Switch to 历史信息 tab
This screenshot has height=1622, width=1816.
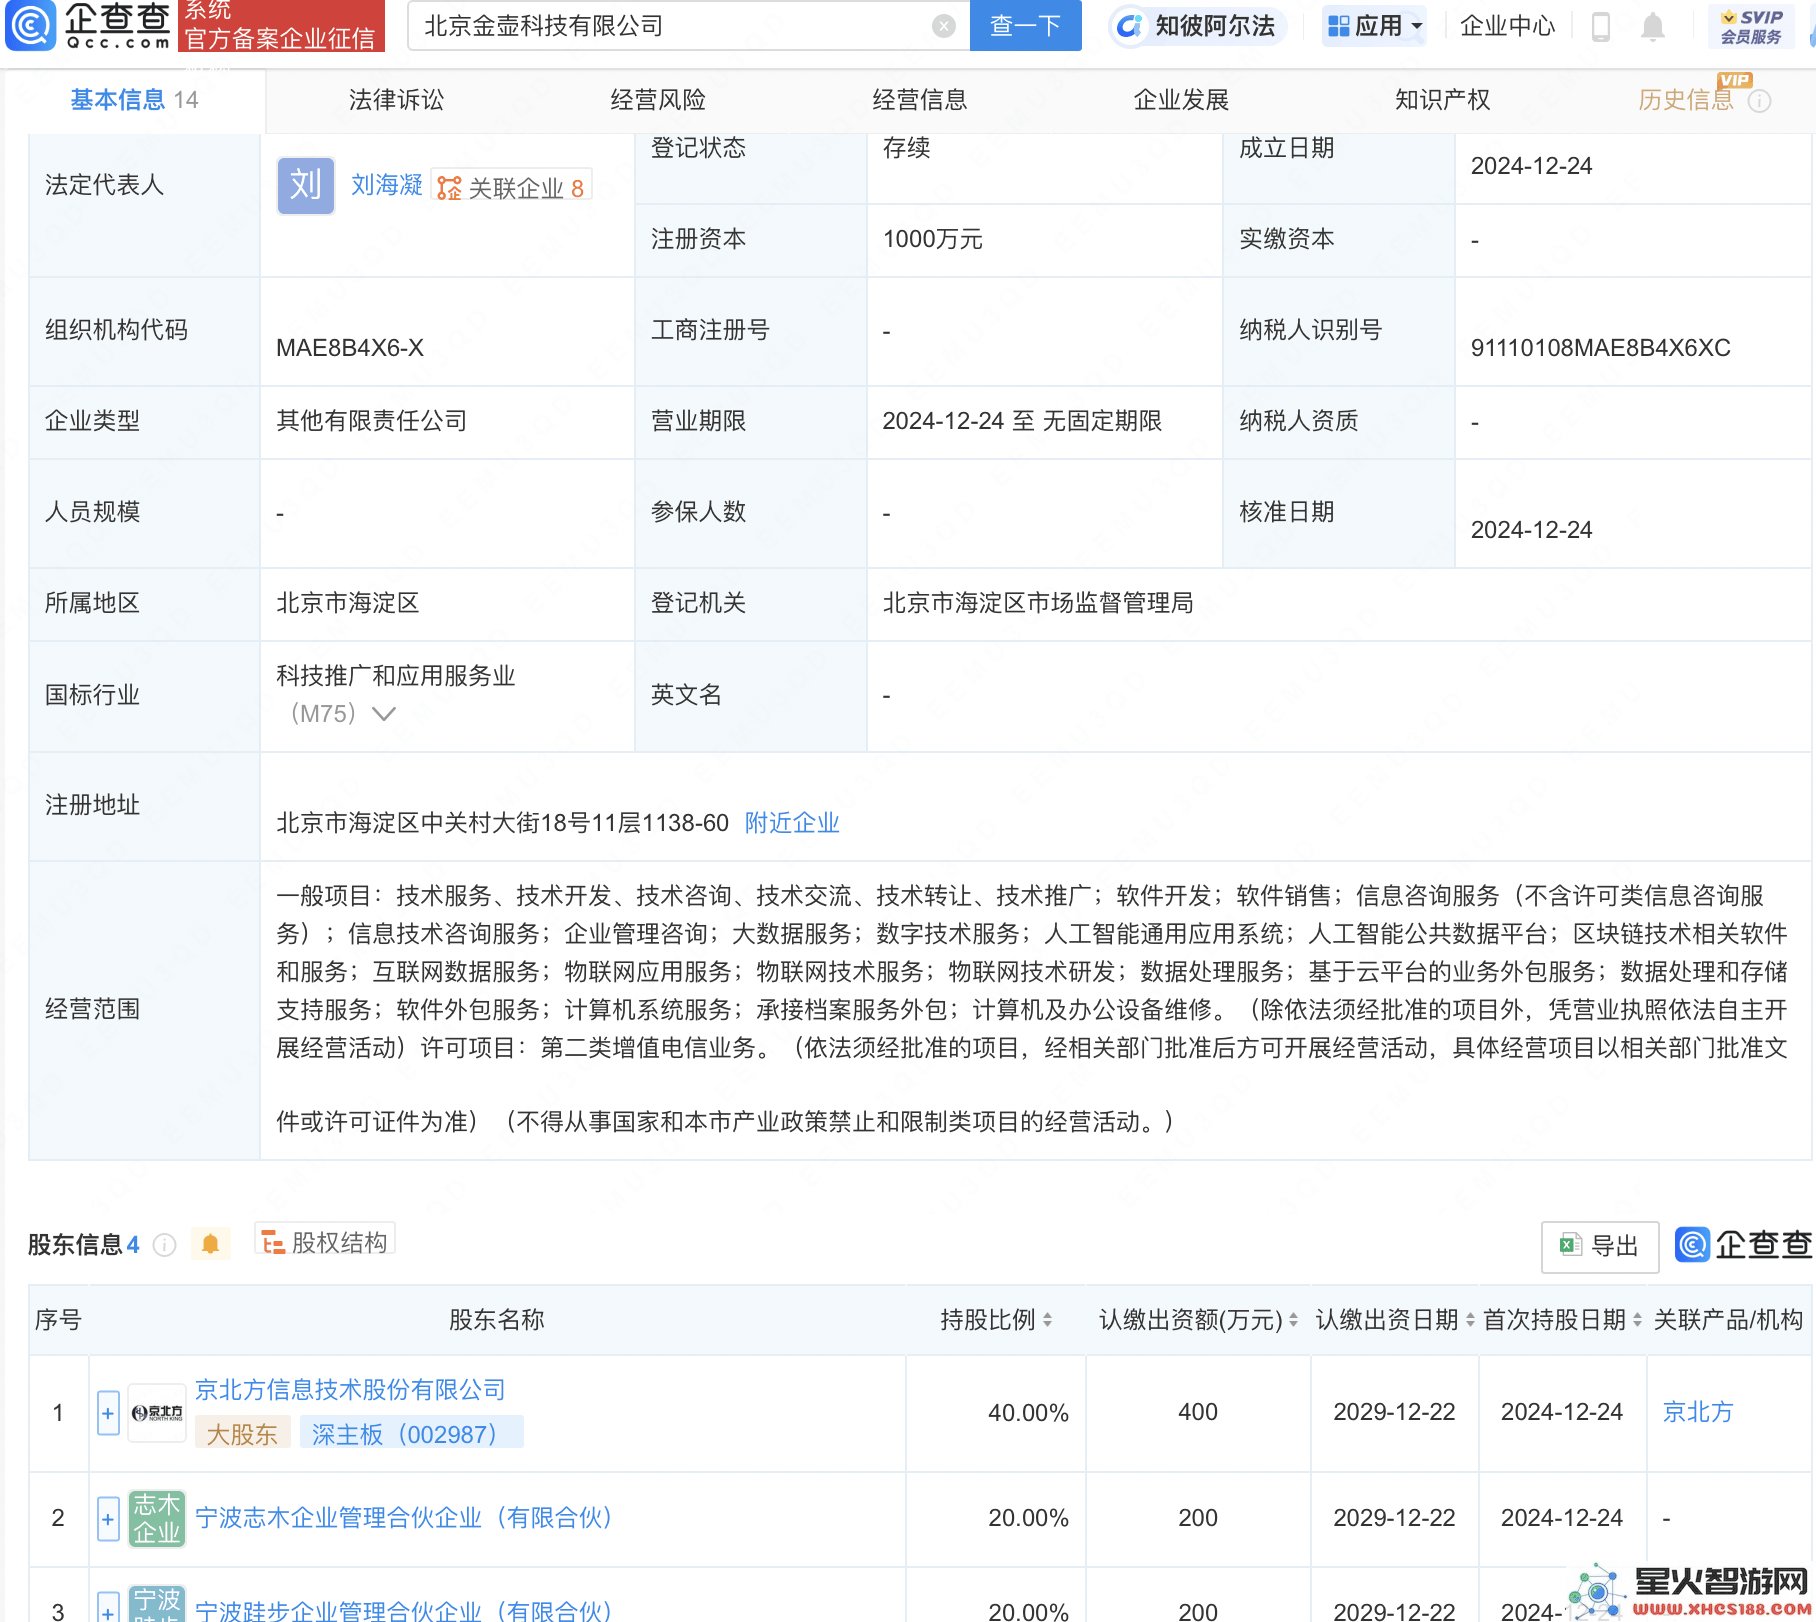pyautogui.click(x=1686, y=100)
